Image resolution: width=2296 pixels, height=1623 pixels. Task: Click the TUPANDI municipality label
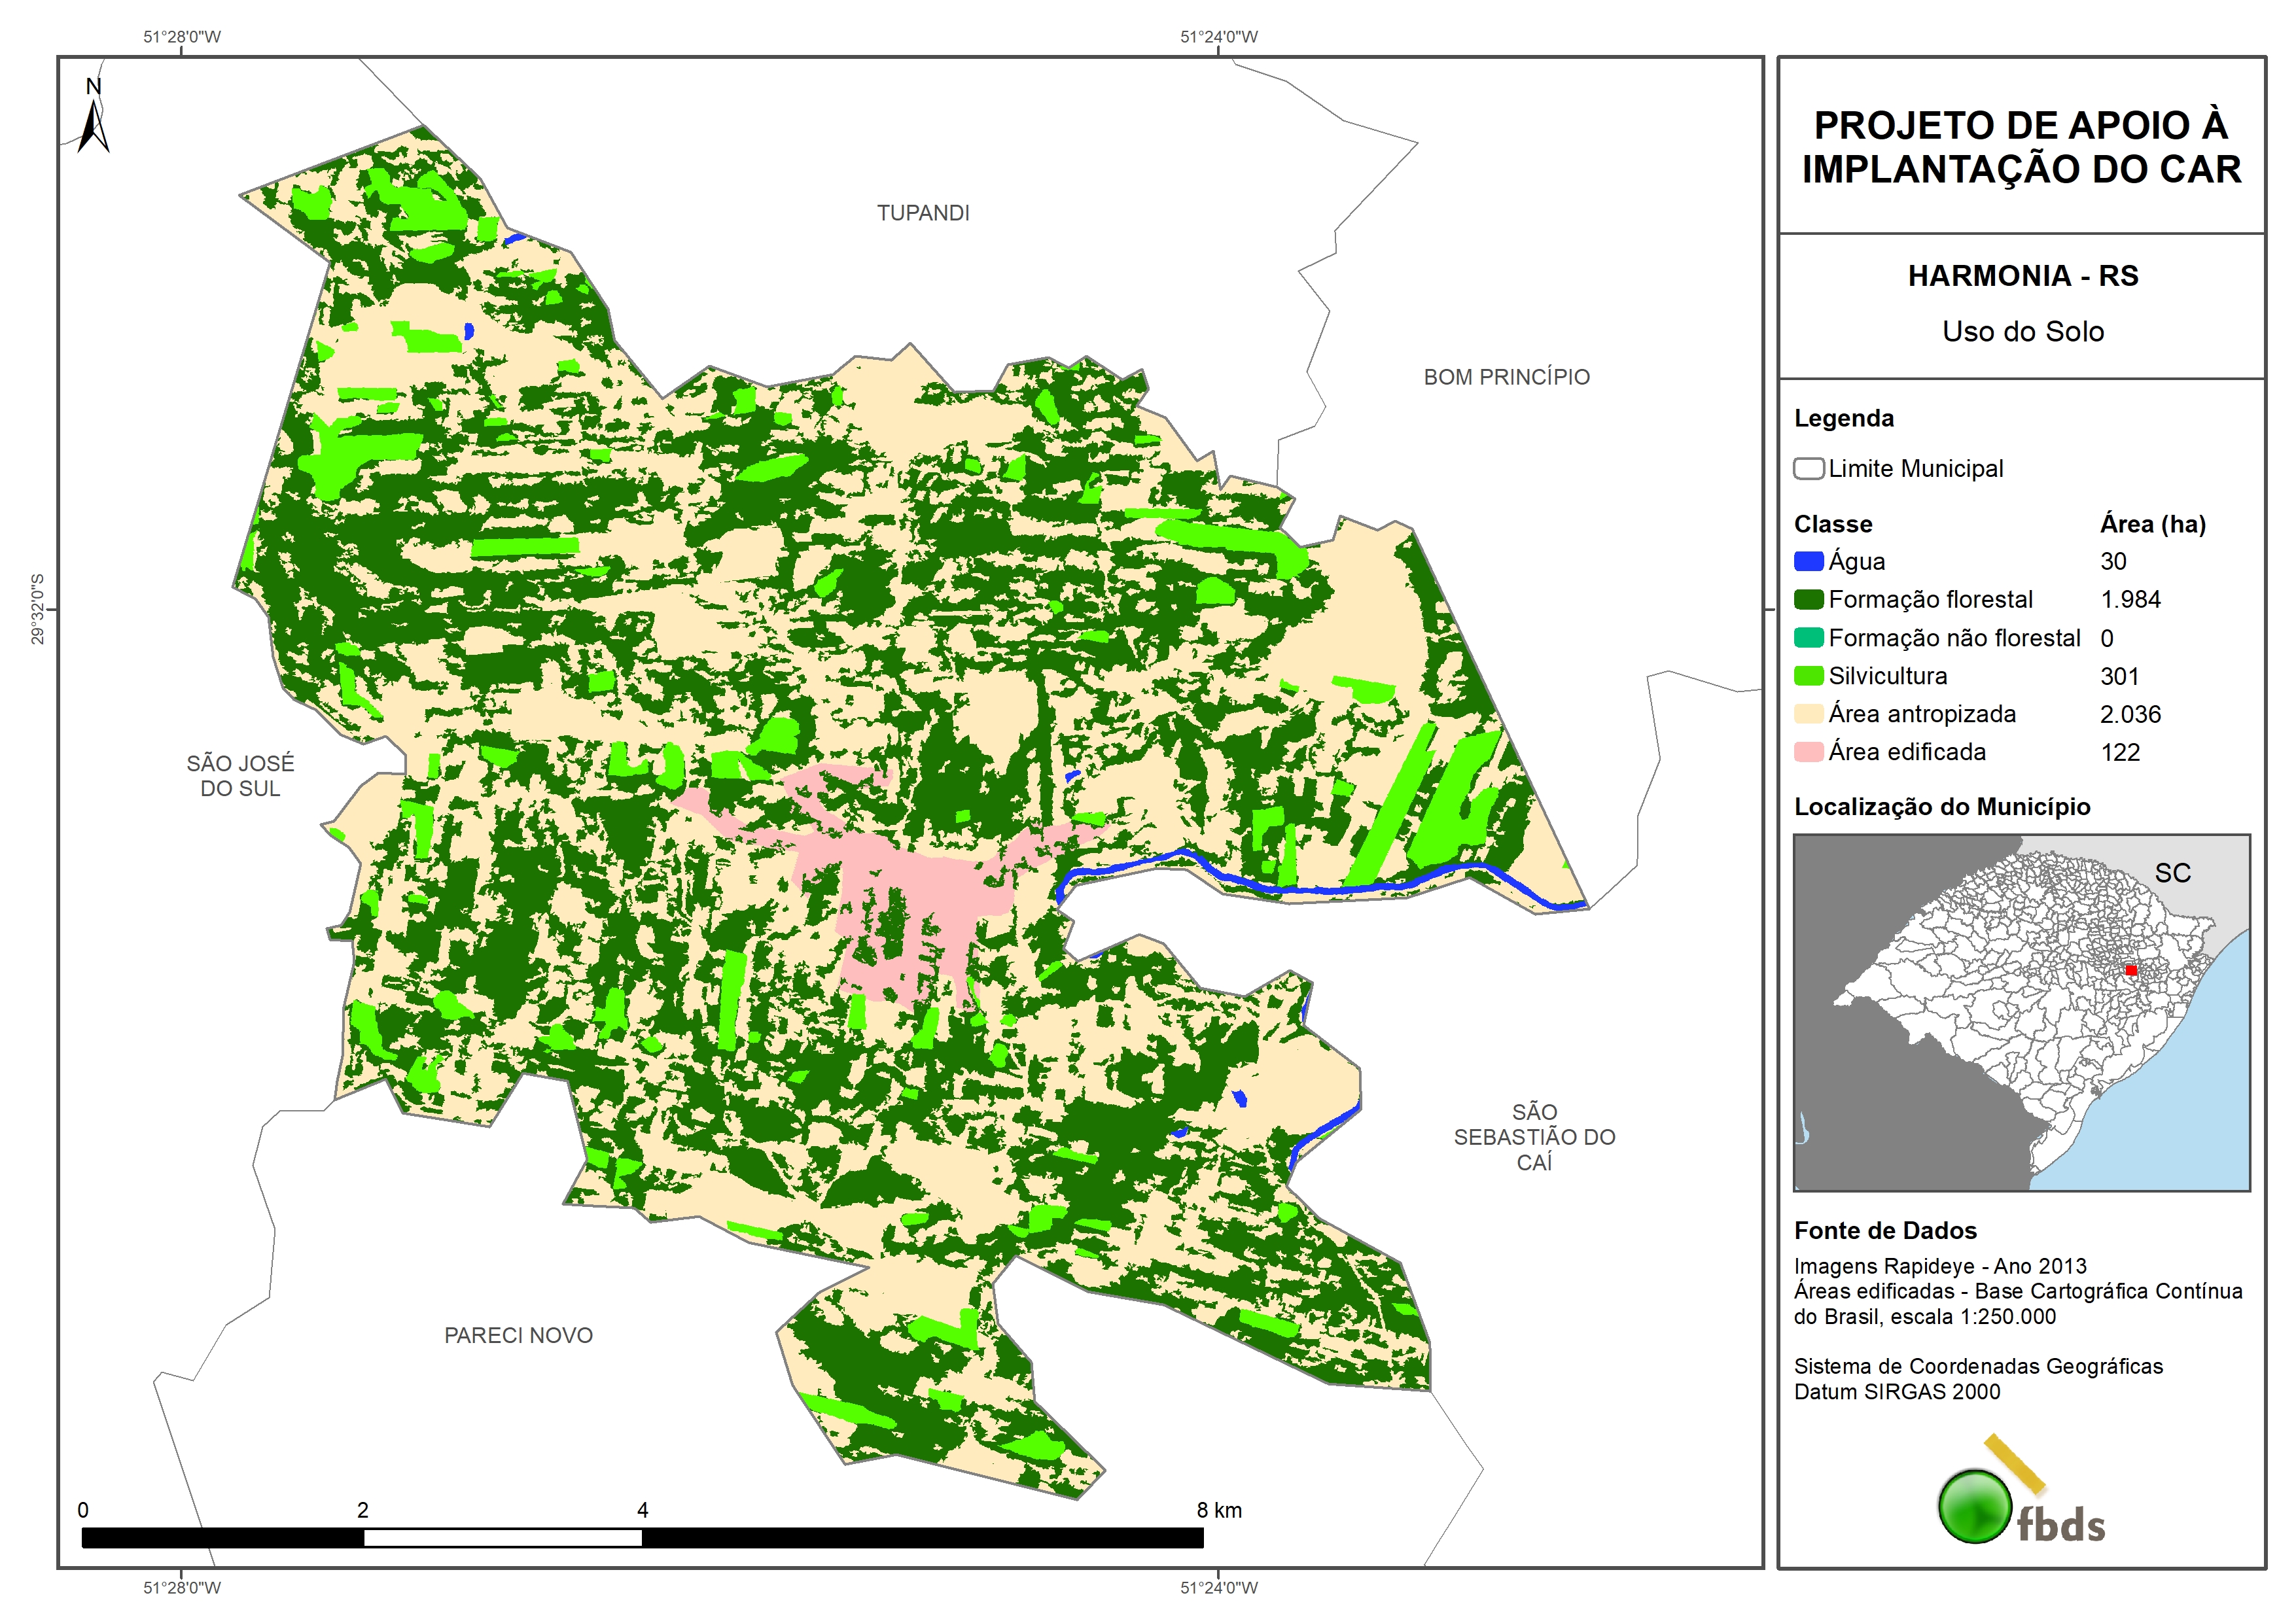[923, 213]
